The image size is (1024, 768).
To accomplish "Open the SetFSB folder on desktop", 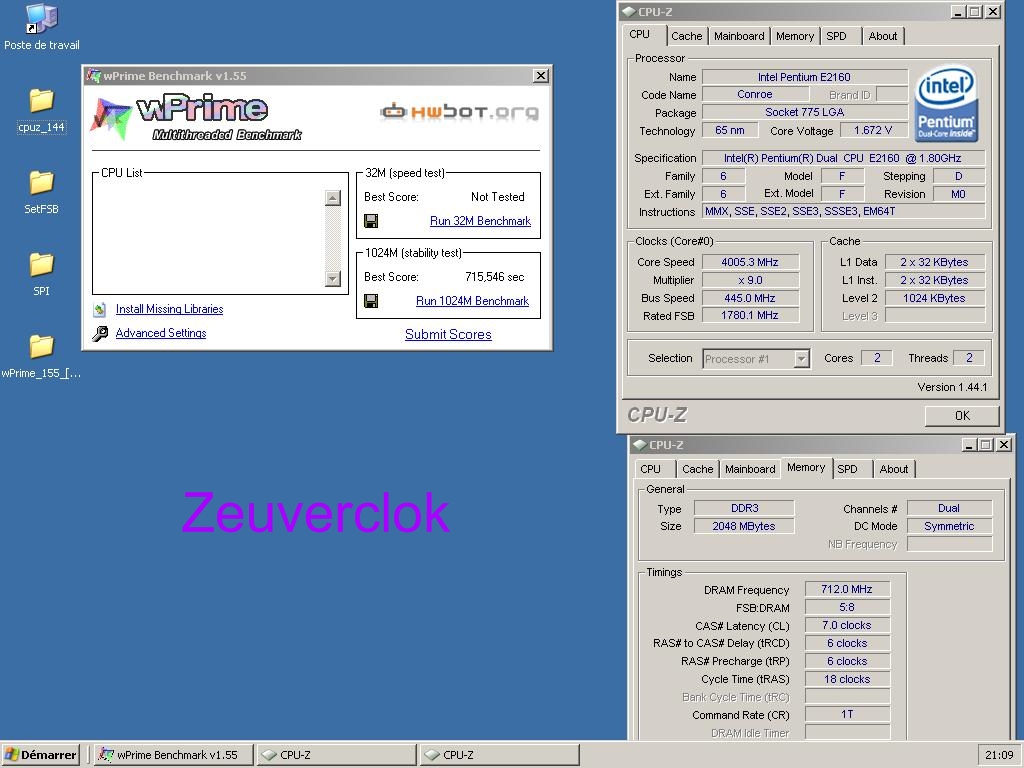I will [41, 182].
